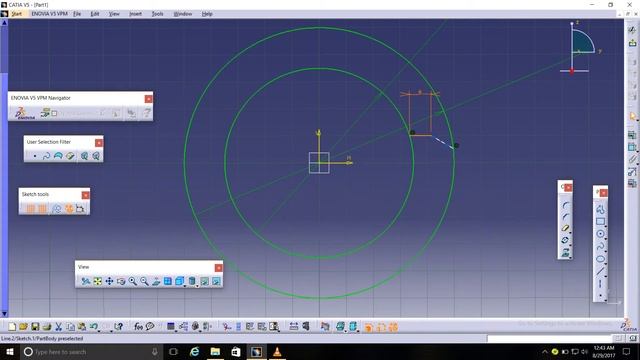Click the Paste icon
The image size is (640, 360).
[82, 327]
